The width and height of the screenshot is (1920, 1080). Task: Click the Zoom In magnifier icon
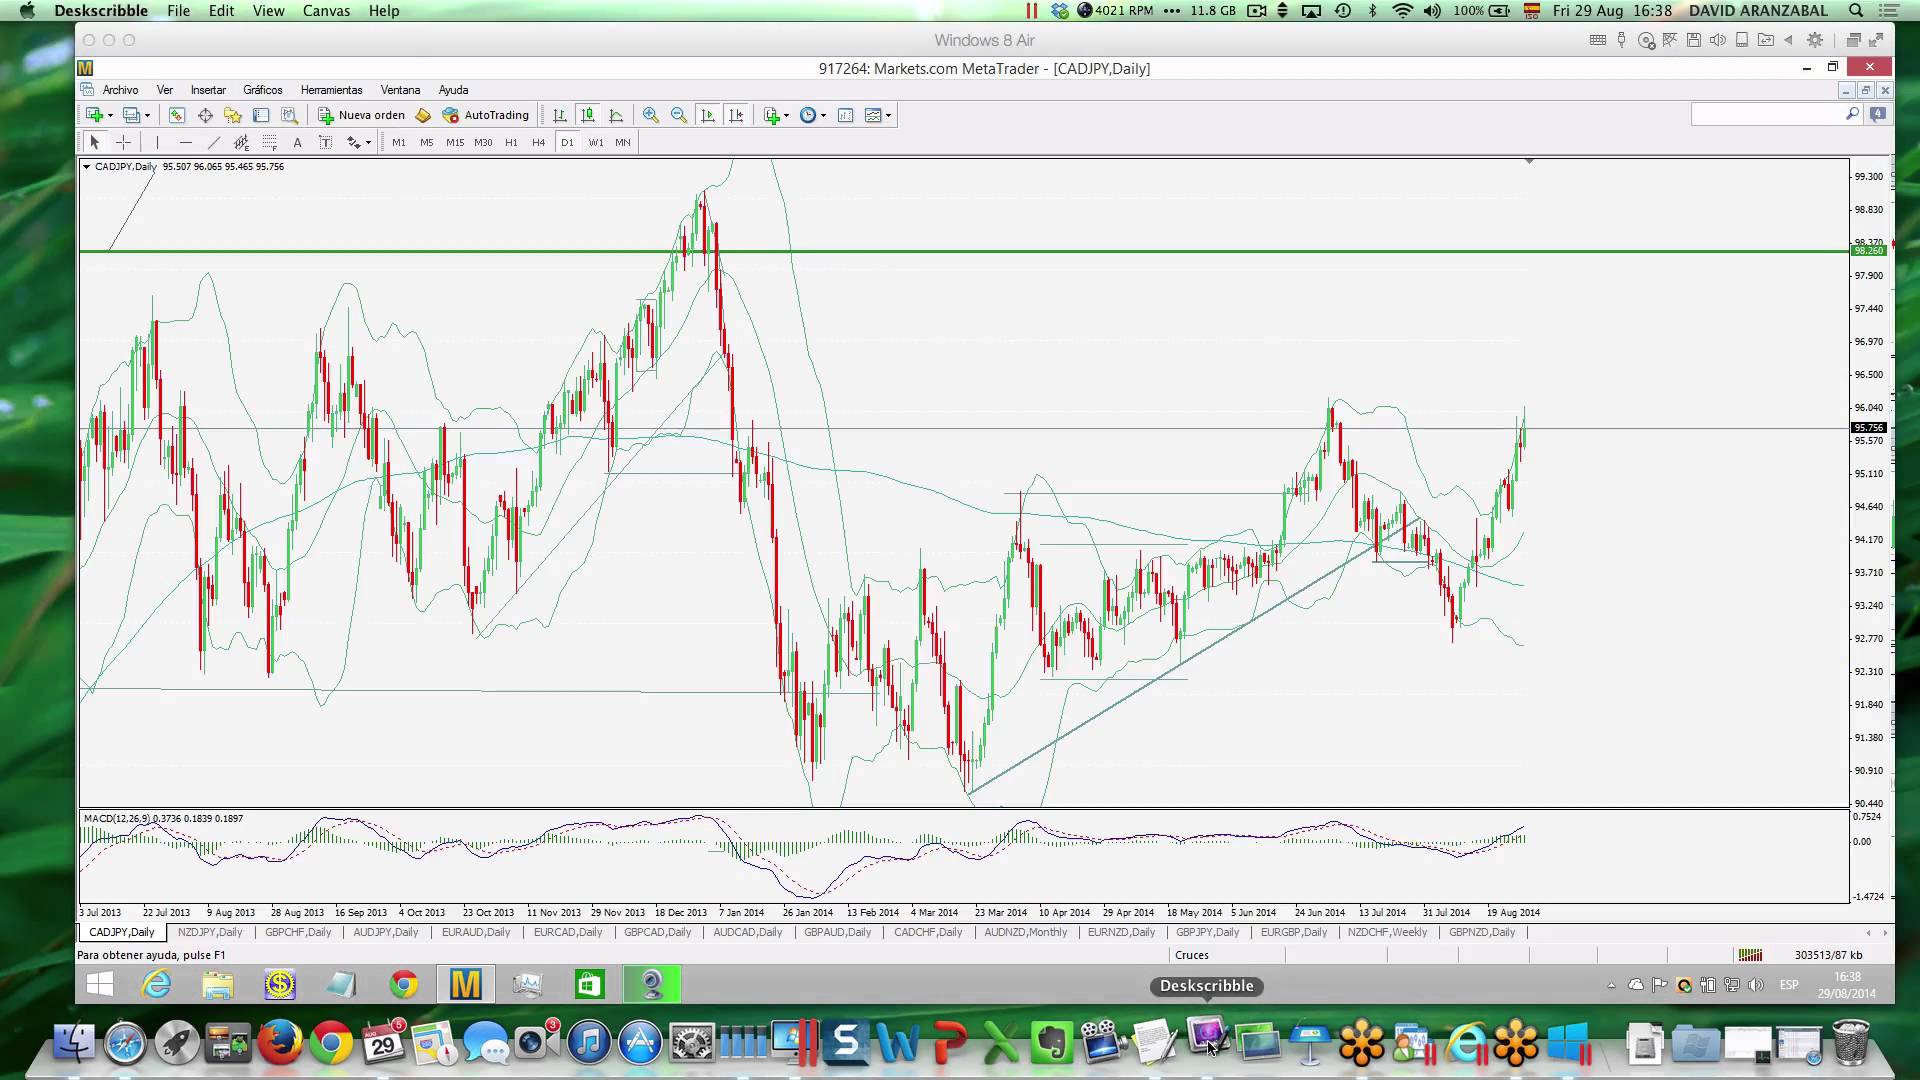(651, 115)
